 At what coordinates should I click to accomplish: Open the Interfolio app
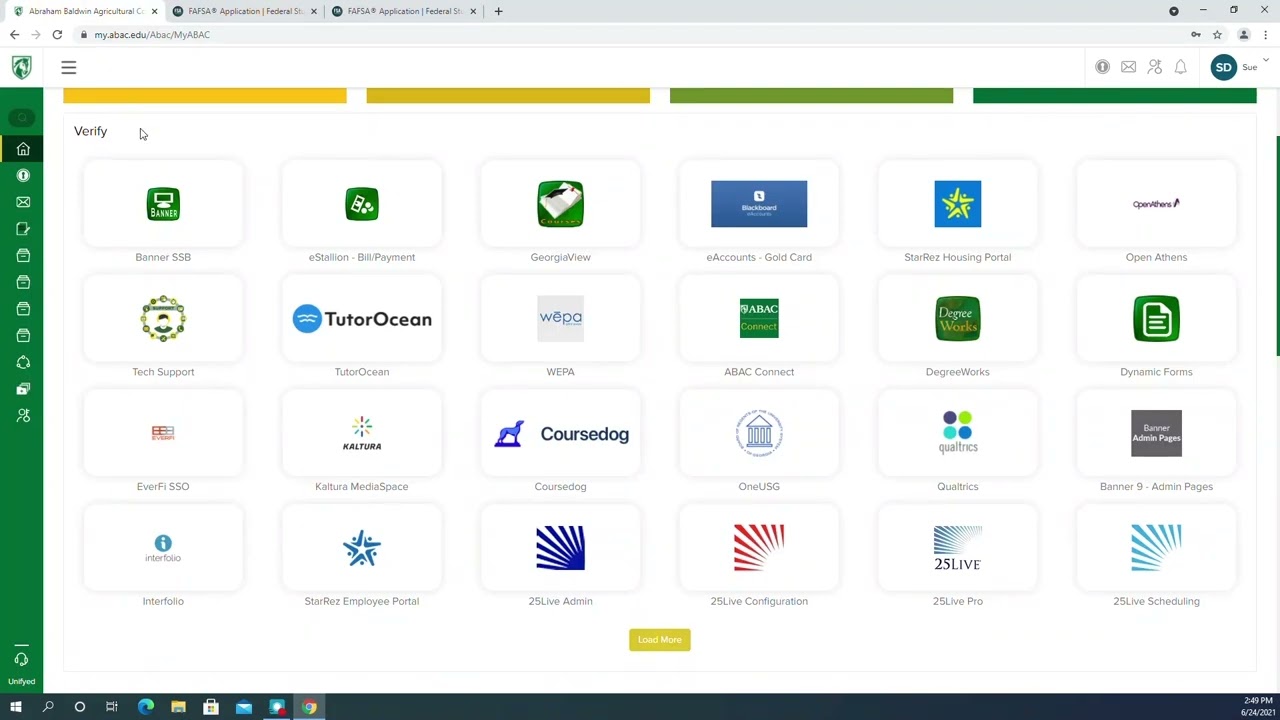pos(163,548)
